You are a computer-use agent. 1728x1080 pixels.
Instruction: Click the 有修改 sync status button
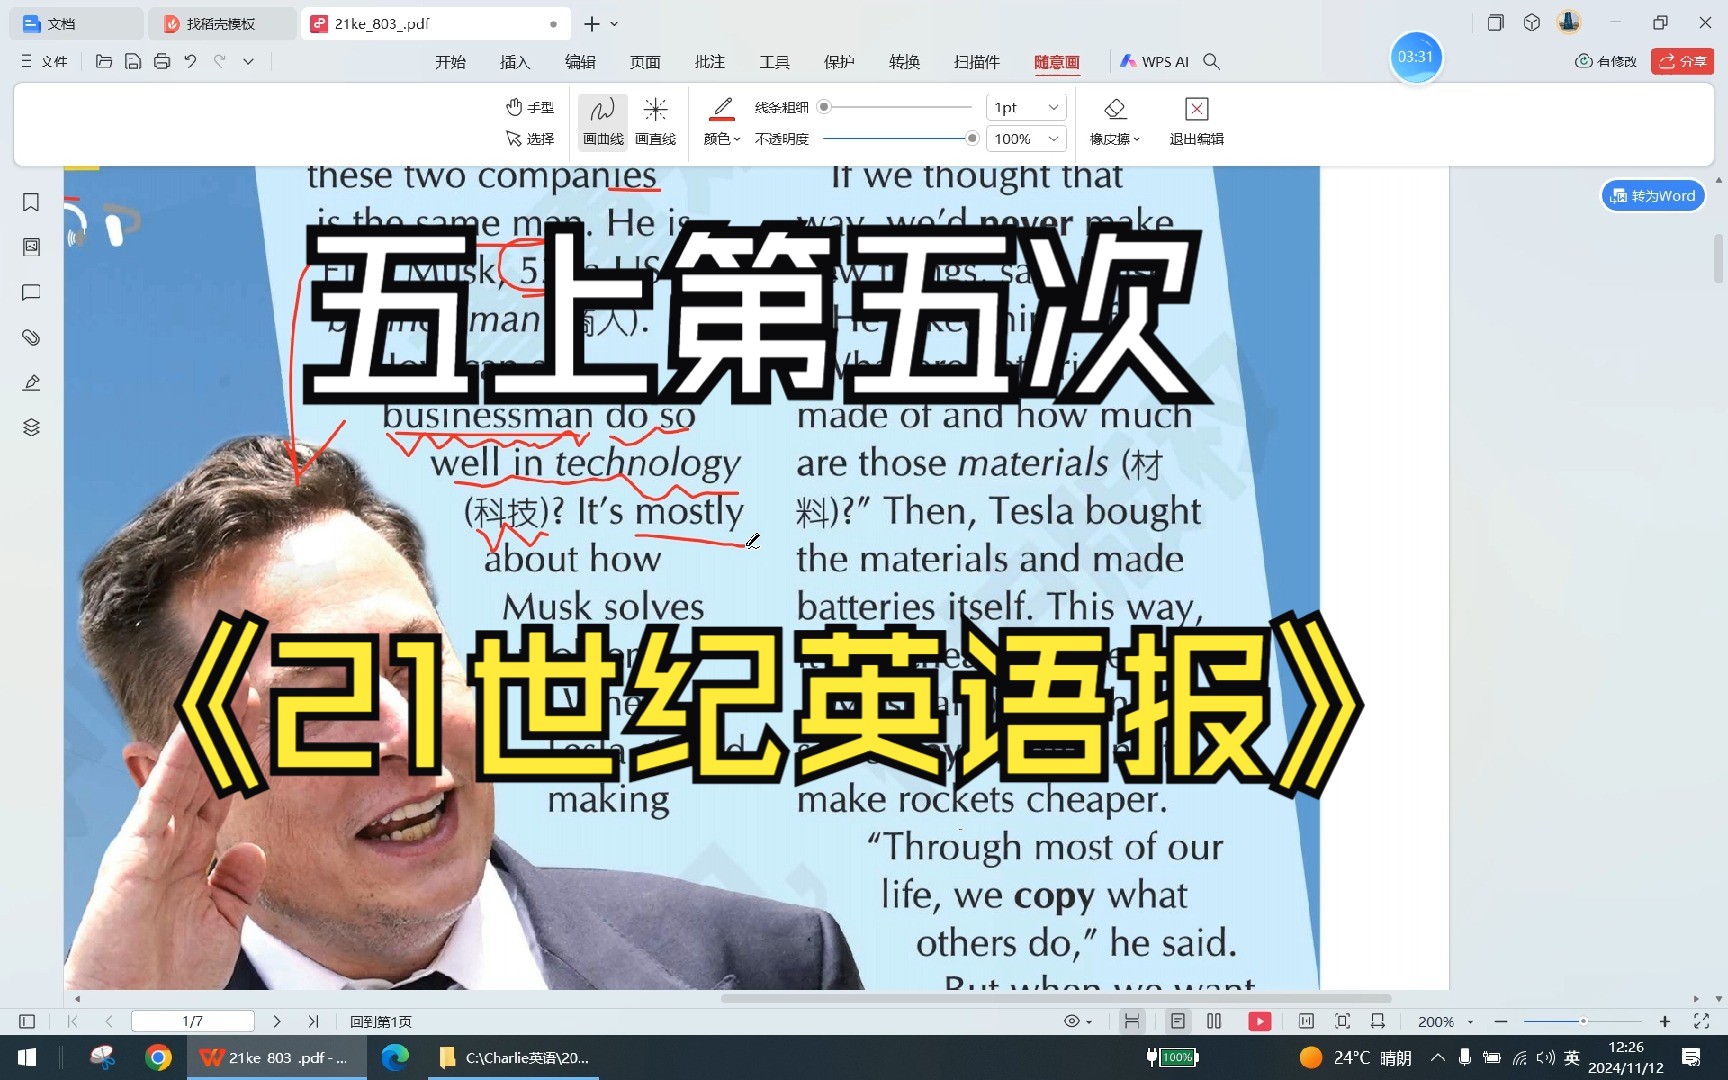pyautogui.click(x=1606, y=62)
